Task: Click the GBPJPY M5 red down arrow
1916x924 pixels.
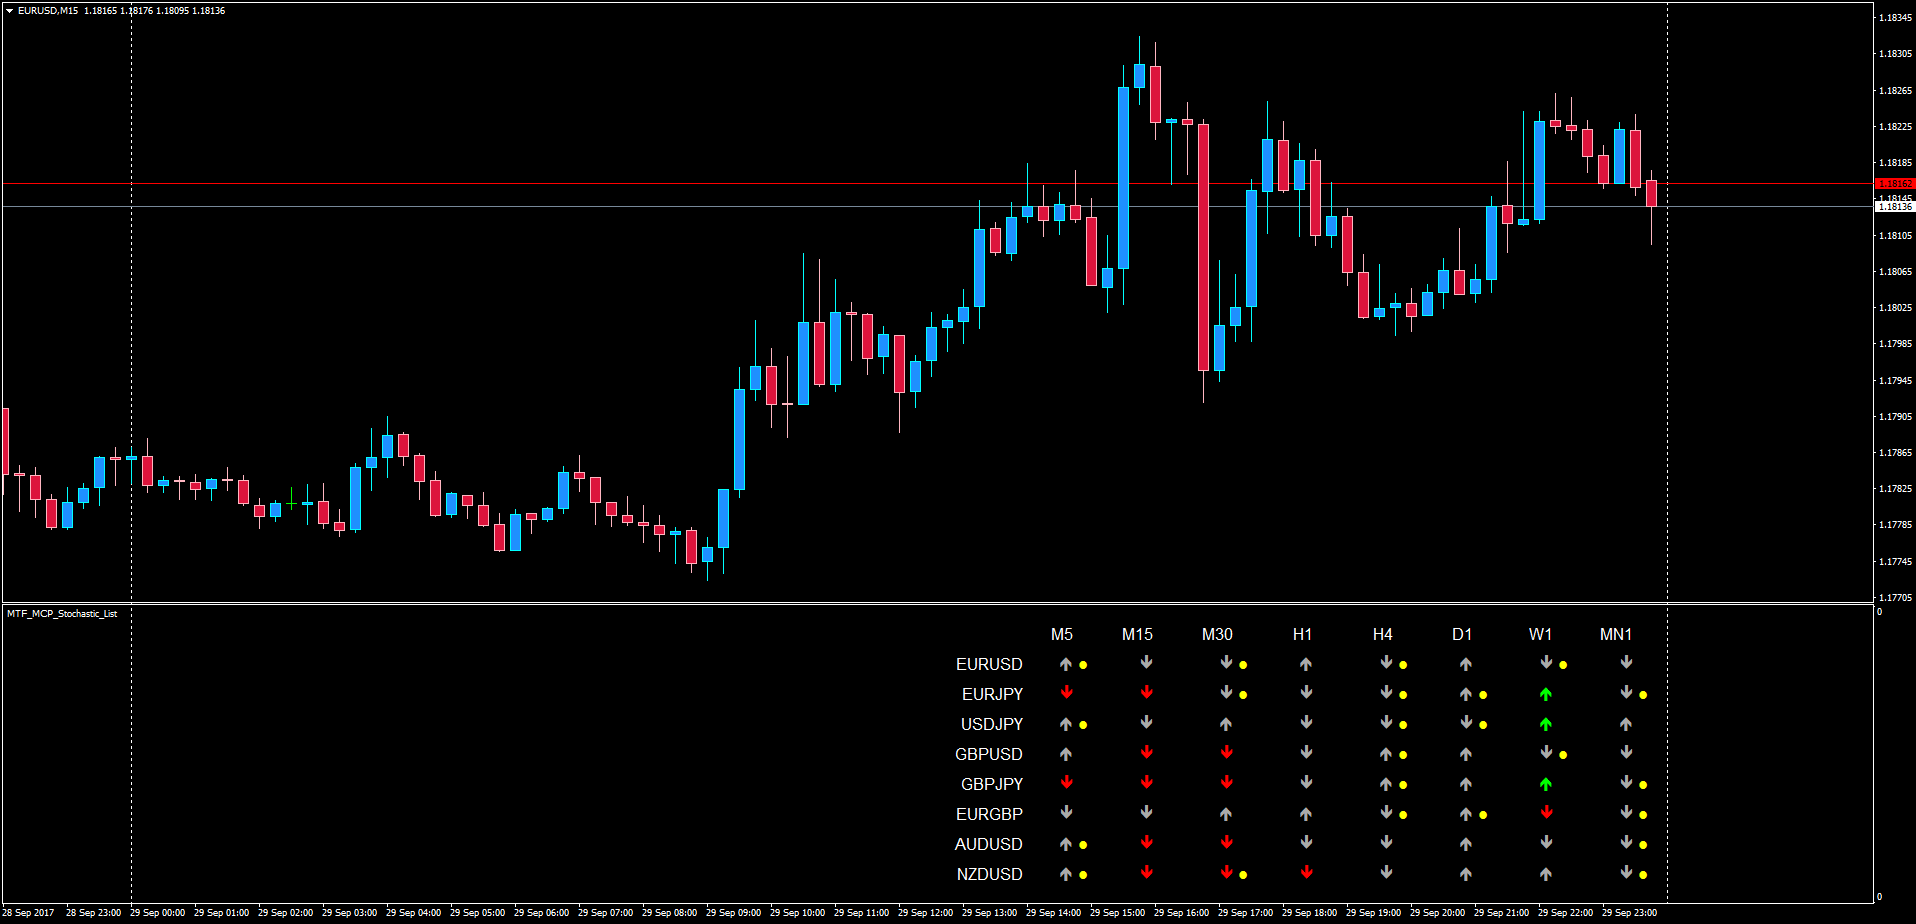Action: pos(1066,782)
